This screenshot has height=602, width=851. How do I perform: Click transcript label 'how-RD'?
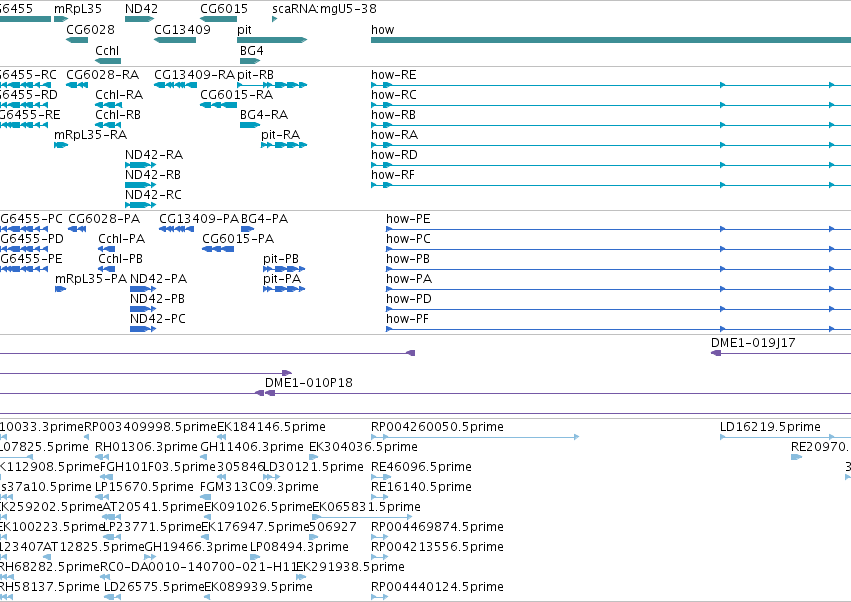click(x=394, y=155)
